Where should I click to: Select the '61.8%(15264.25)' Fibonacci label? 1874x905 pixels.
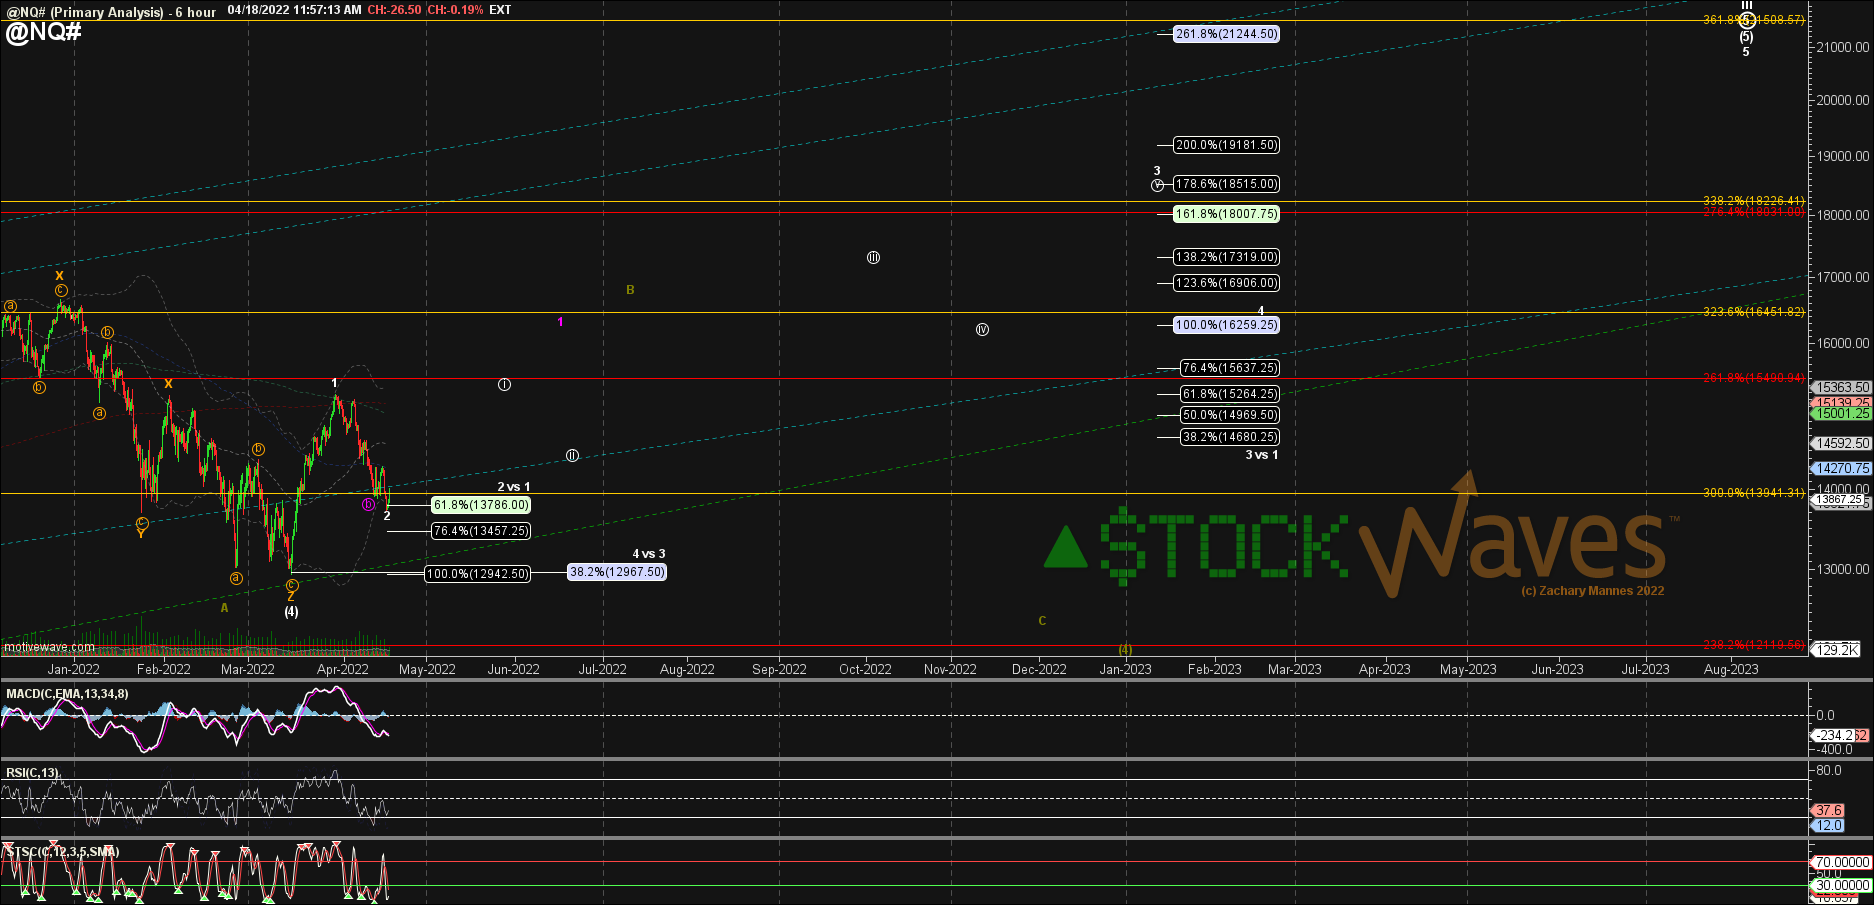[x=1230, y=394]
